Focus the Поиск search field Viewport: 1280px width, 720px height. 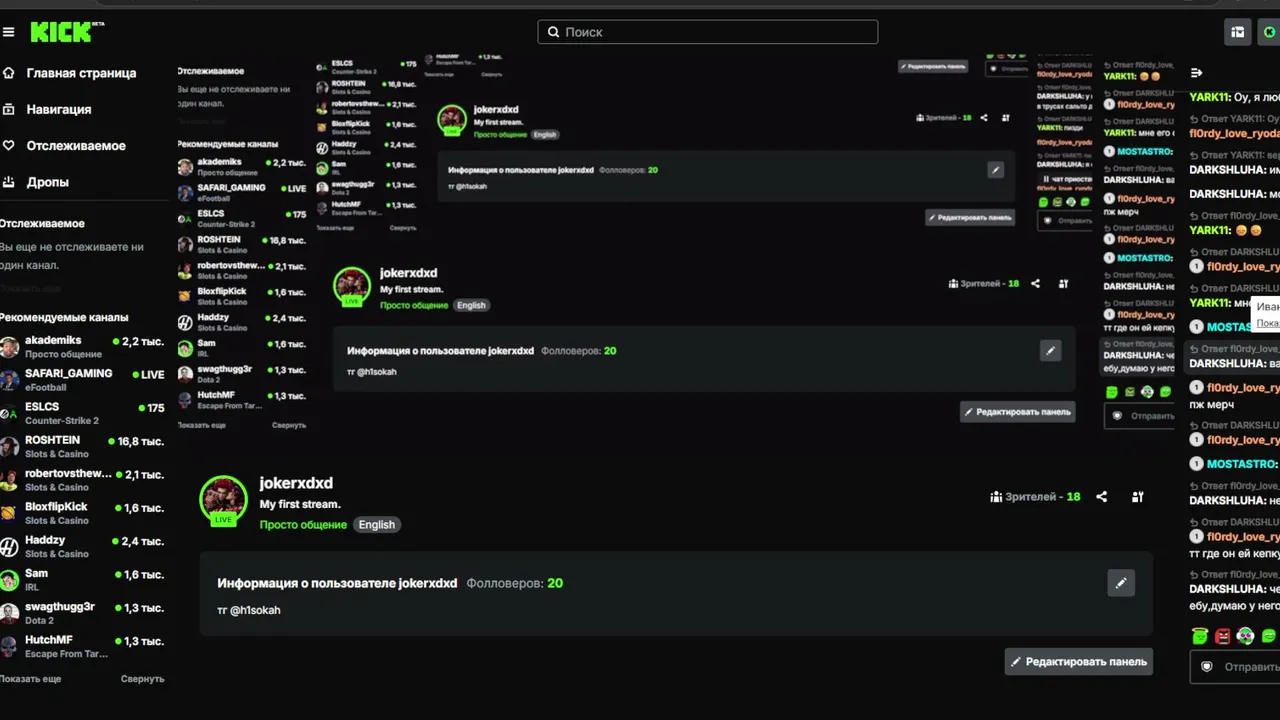click(x=708, y=32)
